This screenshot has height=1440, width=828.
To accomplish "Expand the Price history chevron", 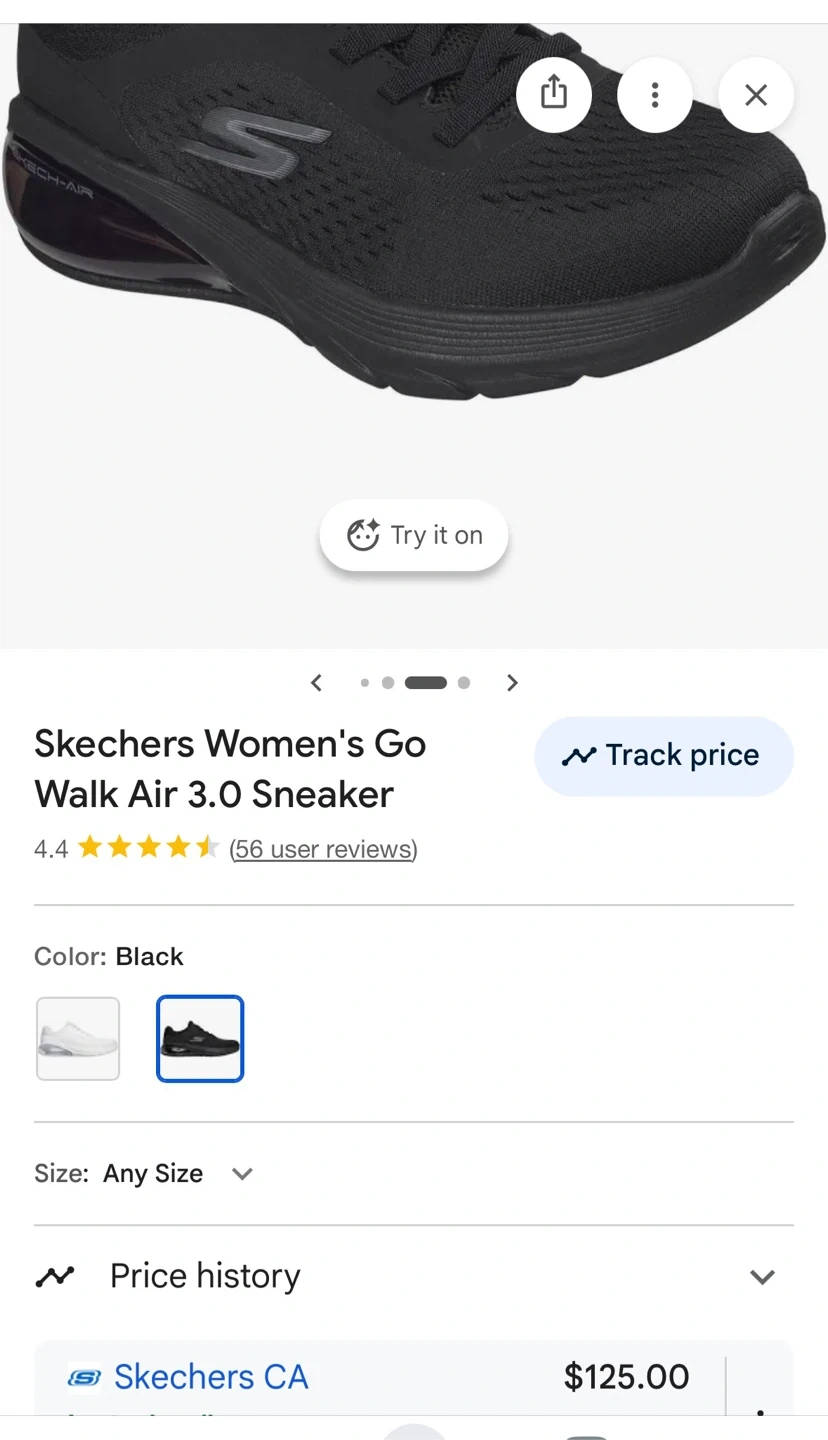I will click(763, 1276).
